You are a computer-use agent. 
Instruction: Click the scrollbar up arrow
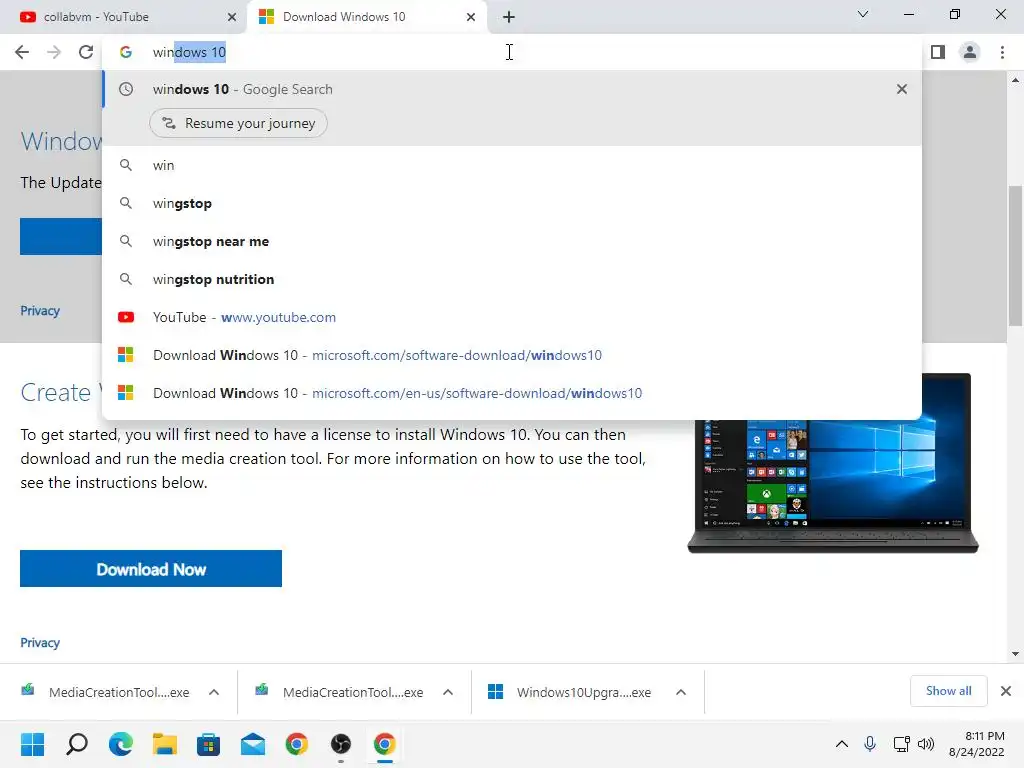click(x=1015, y=80)
